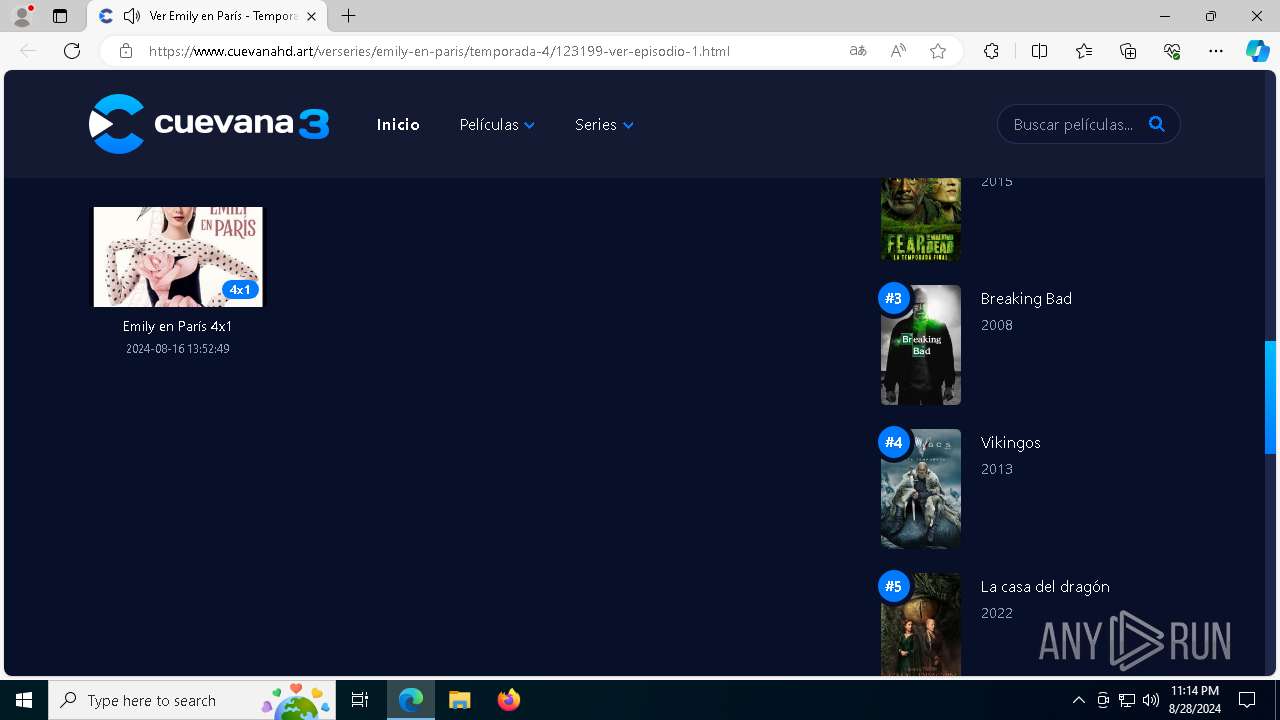View site information lock icon
Image resolution: width=1280 pixels, height=720 pixels.
[125, 51]
